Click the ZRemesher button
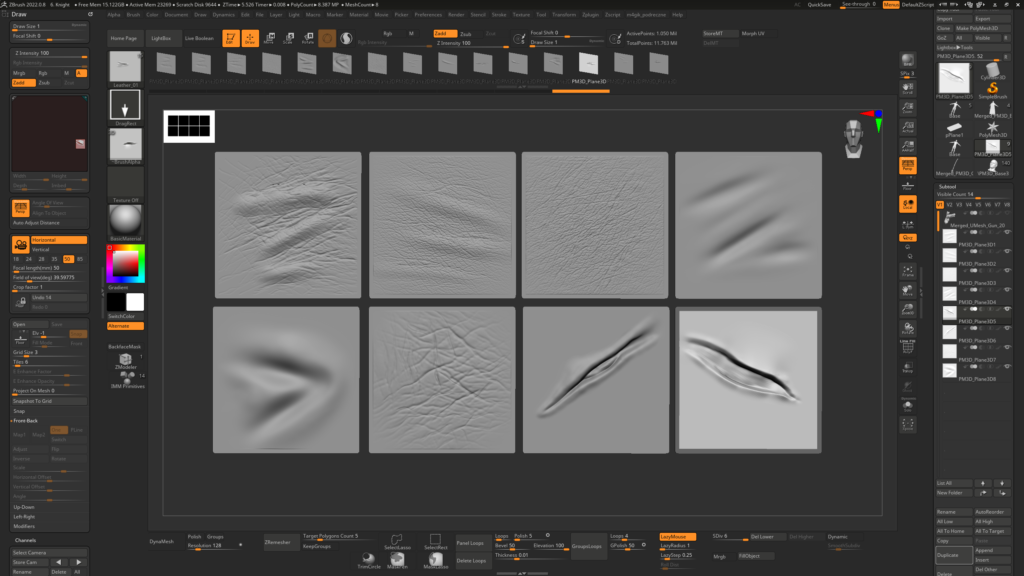 click(277, 541)
